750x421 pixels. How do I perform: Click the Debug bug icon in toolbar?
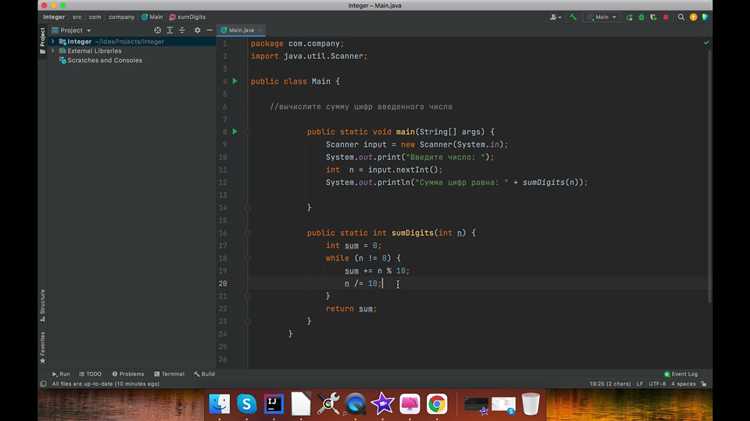[x=641, y=17]
